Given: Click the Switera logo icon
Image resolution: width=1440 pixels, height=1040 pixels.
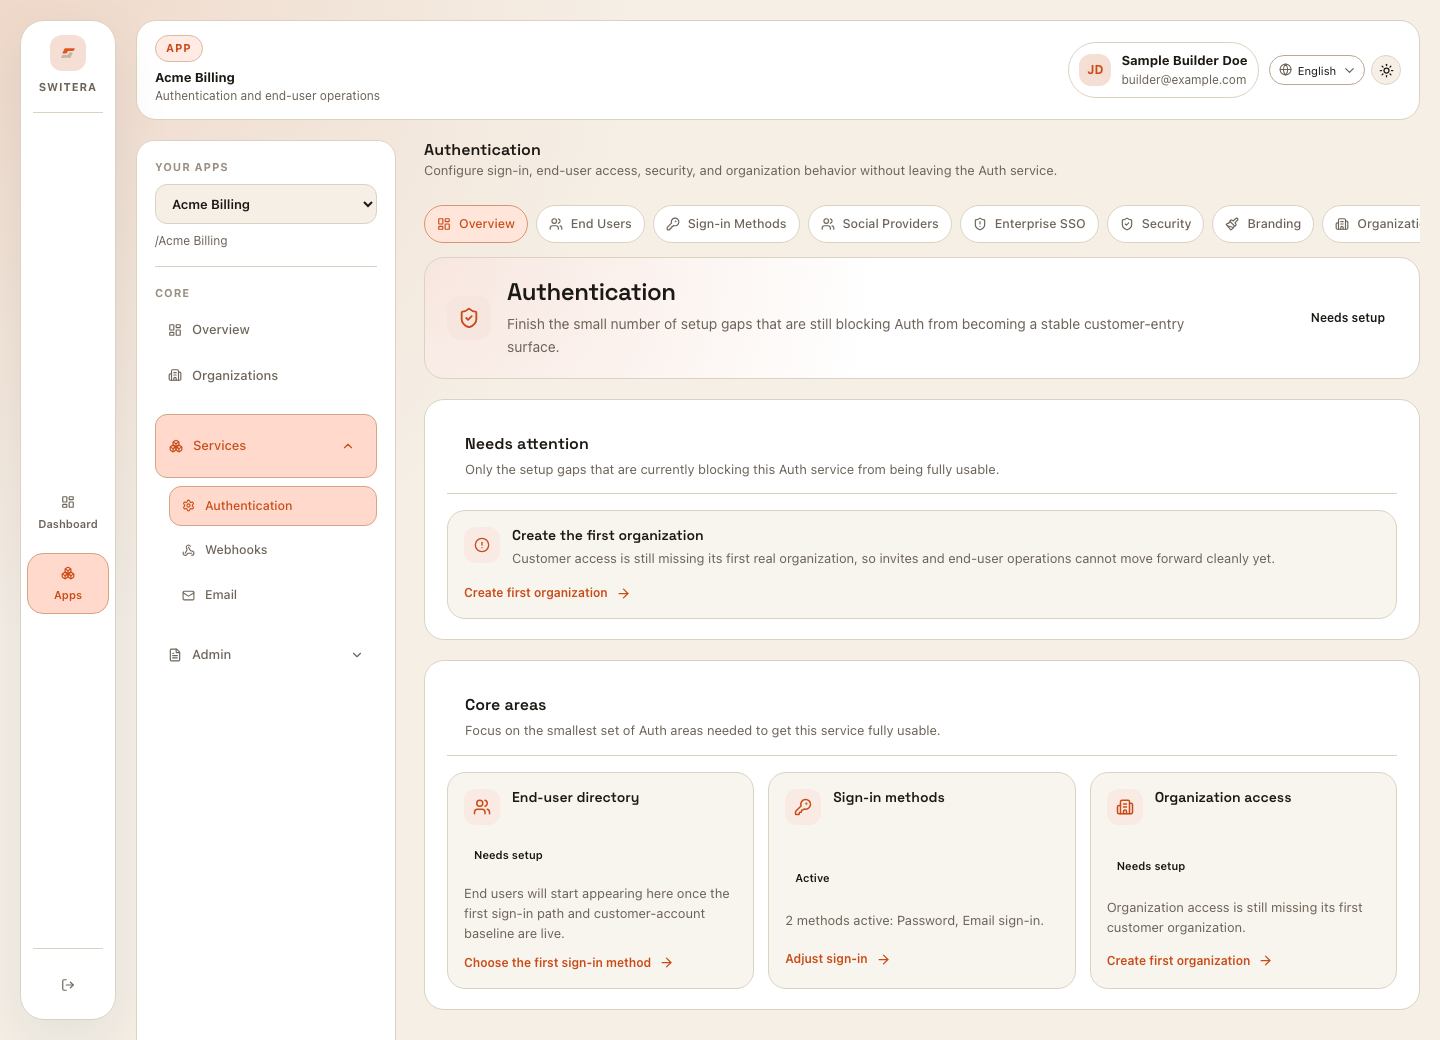Looking at the screenshot, I should pyautogui.click(x=68, y=53).
